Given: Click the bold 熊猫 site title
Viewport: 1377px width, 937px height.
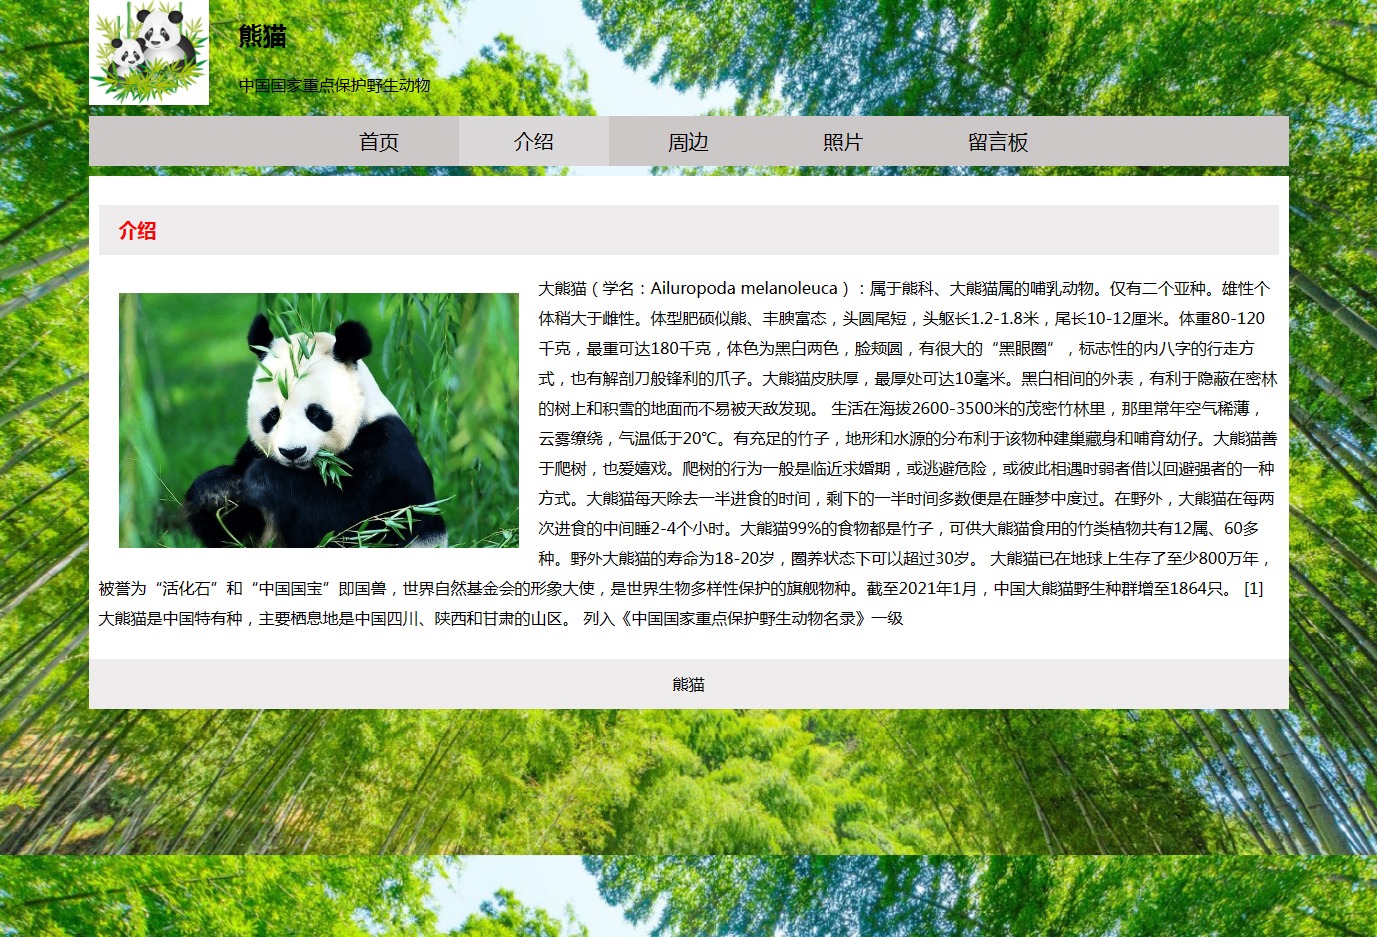Looking at the screenshot, I should [x=262, y=37].
